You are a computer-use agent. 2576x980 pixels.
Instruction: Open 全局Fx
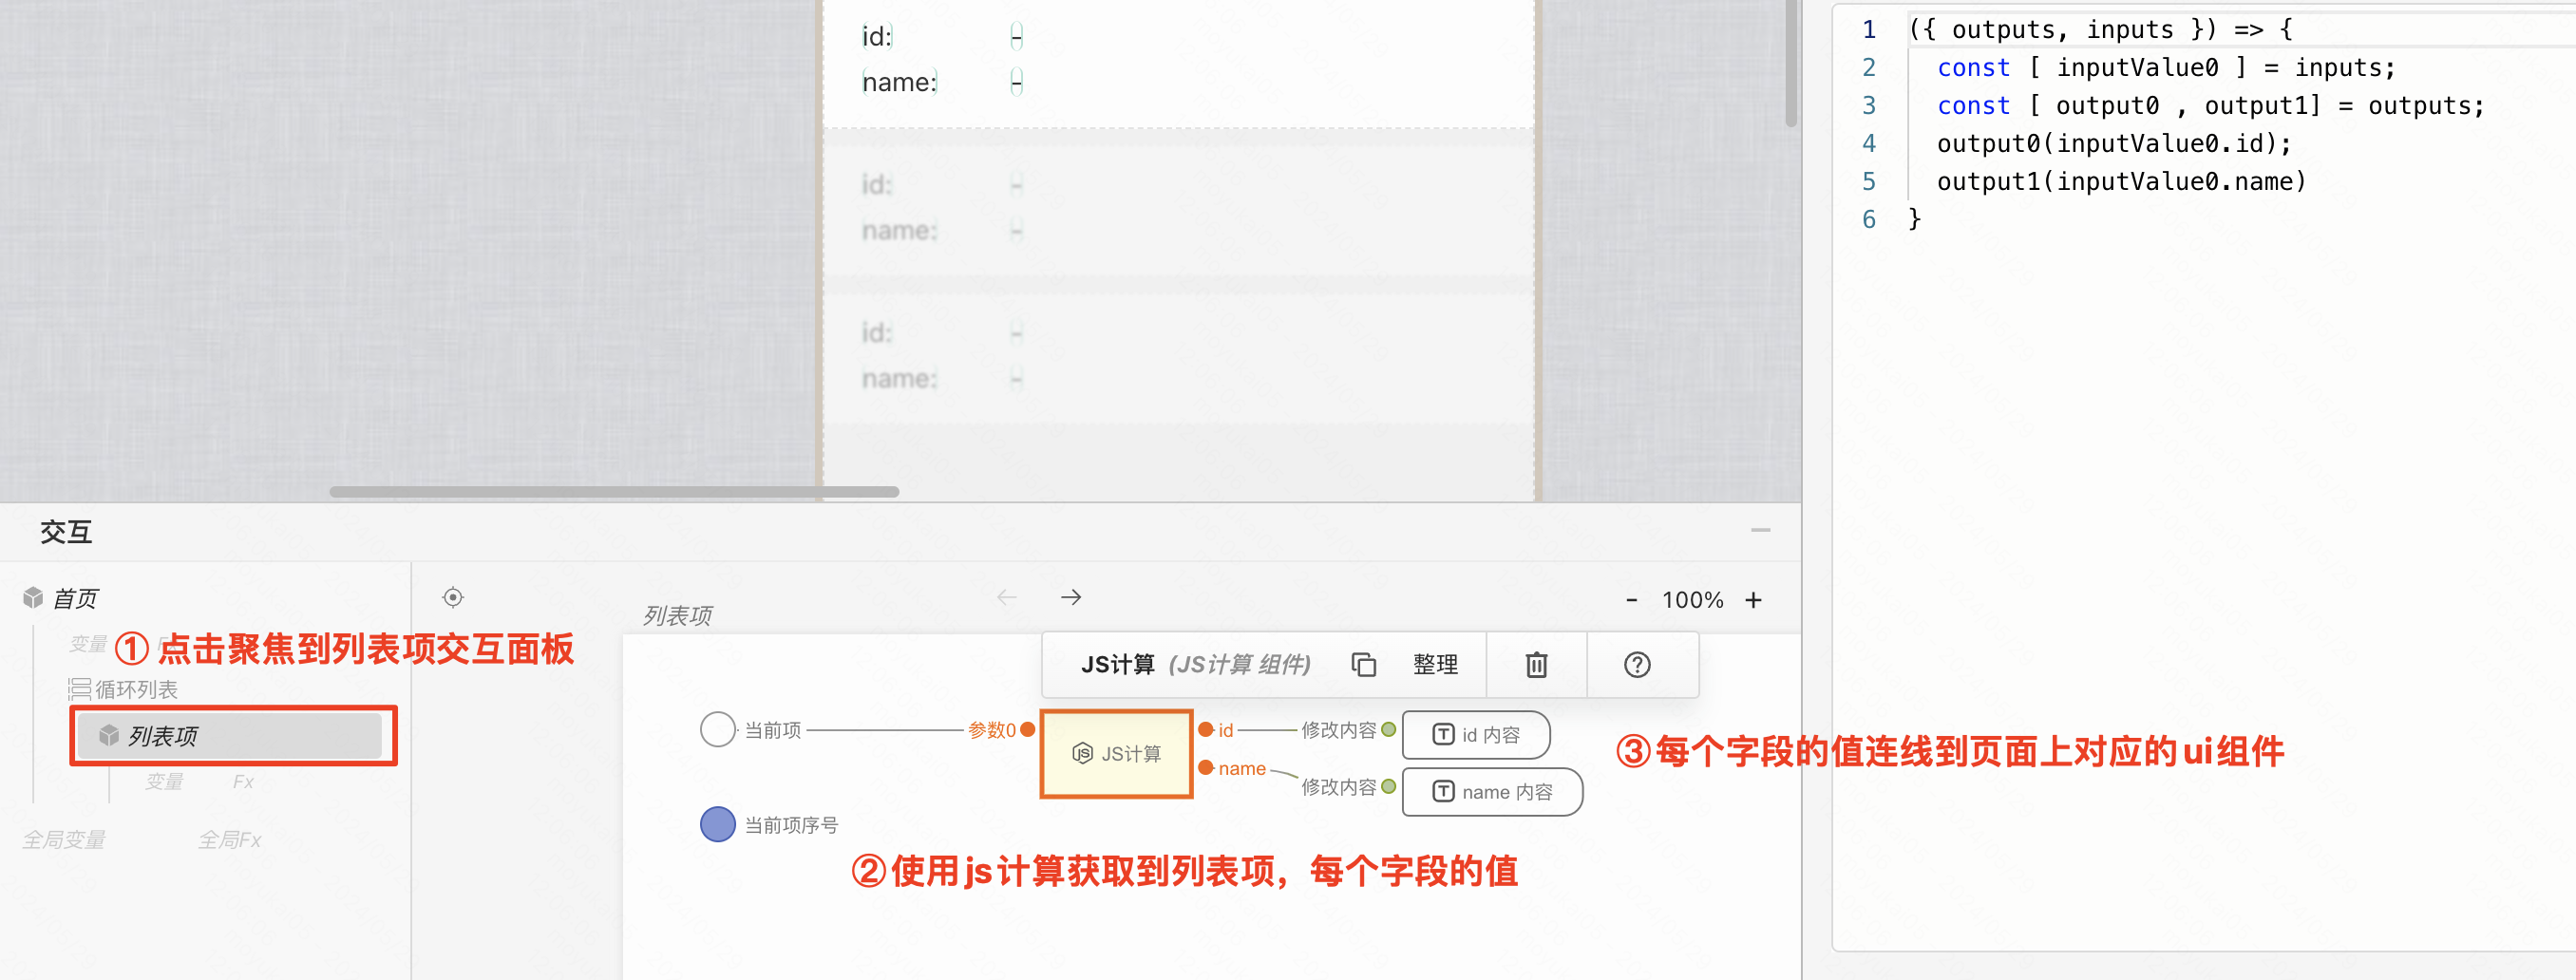coord(229,840)
